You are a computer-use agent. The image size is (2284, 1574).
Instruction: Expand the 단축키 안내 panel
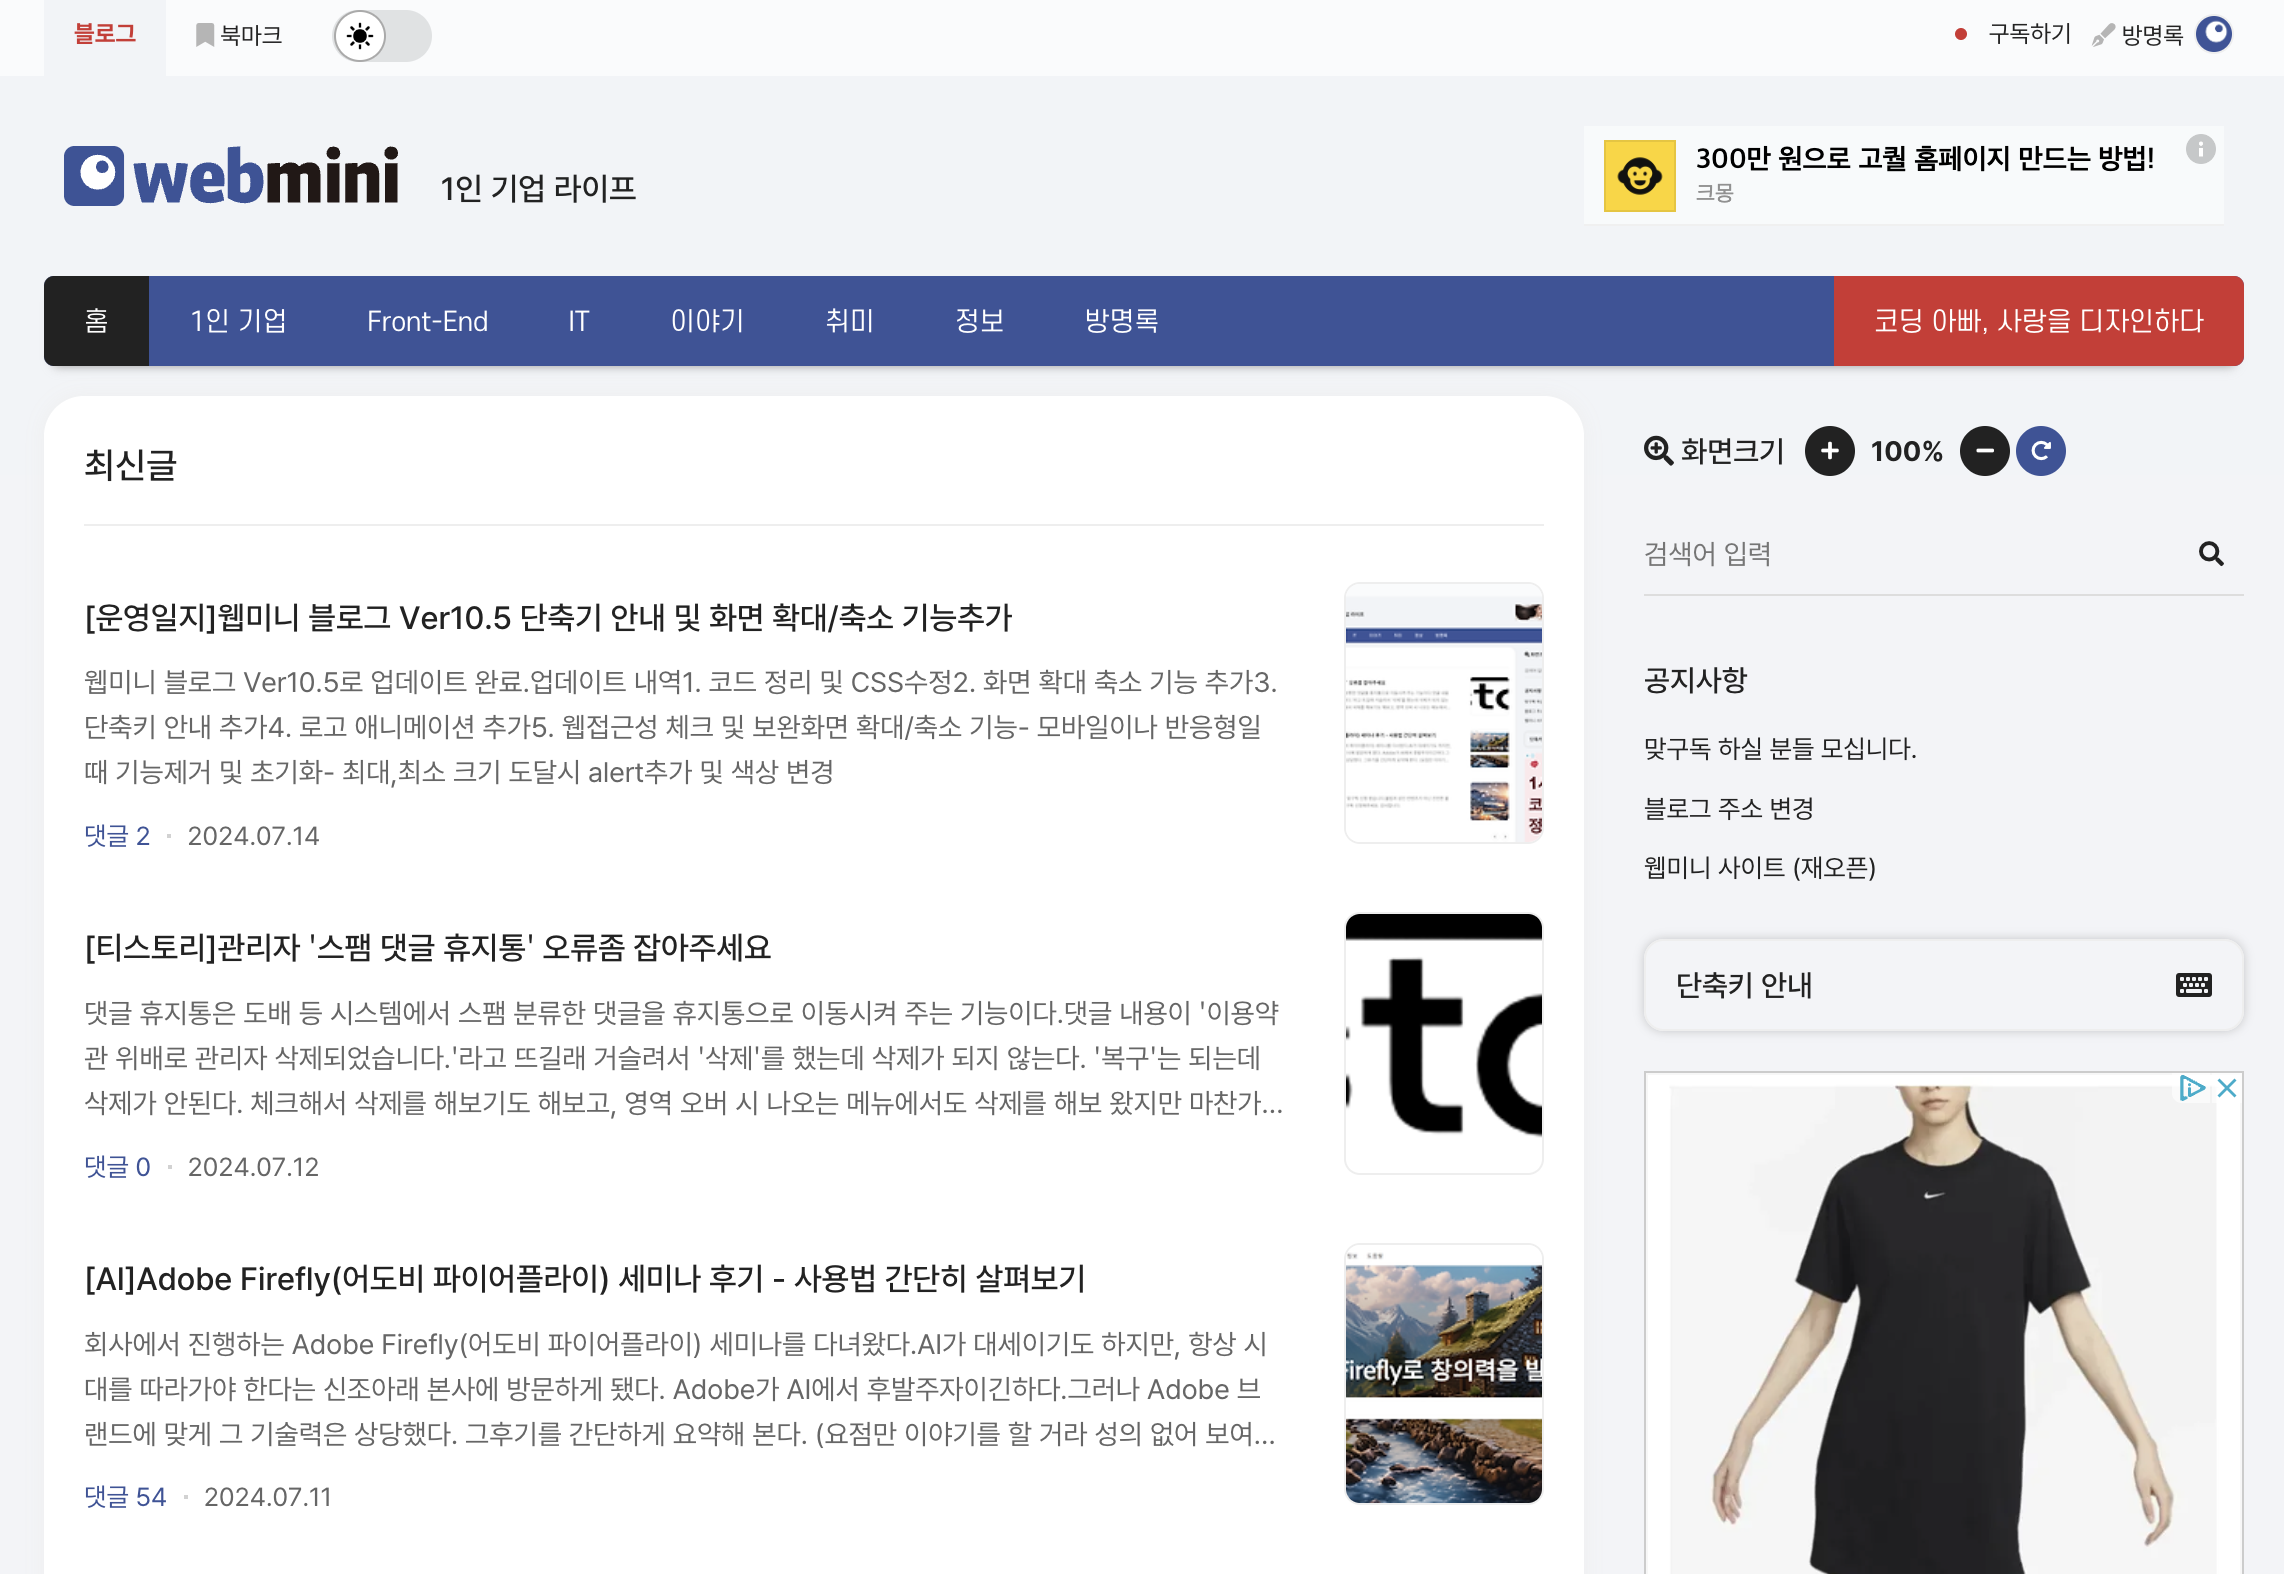(1743, 985)
